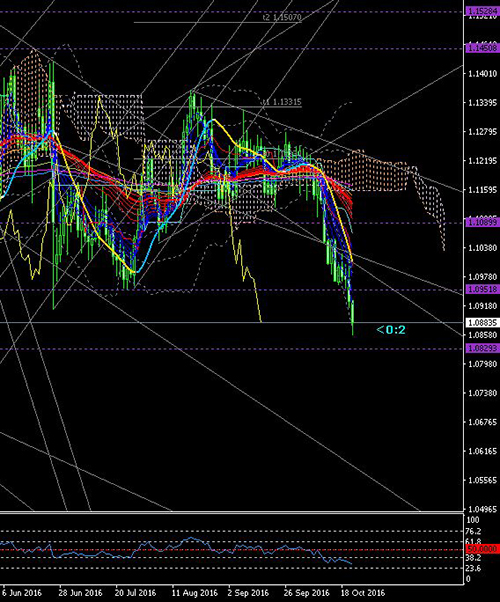Click the purple 1.09518 price level tag
The width and height of the screenshot is (500, 602).
[482, 289]
